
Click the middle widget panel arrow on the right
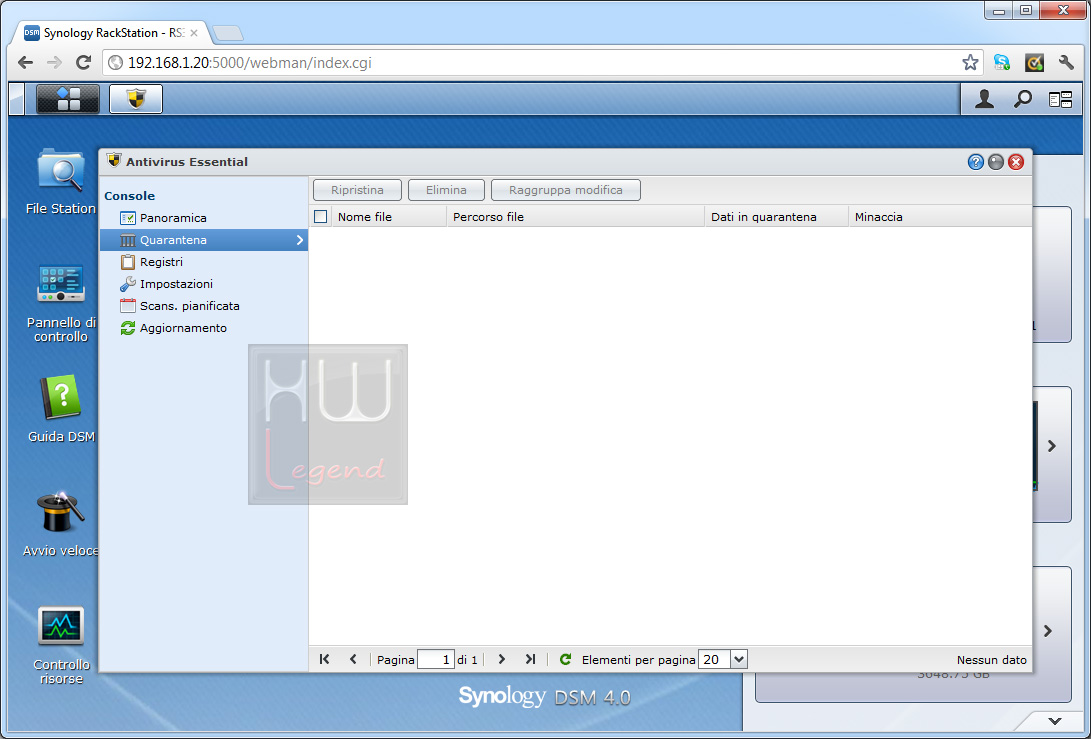[1052, 445]
